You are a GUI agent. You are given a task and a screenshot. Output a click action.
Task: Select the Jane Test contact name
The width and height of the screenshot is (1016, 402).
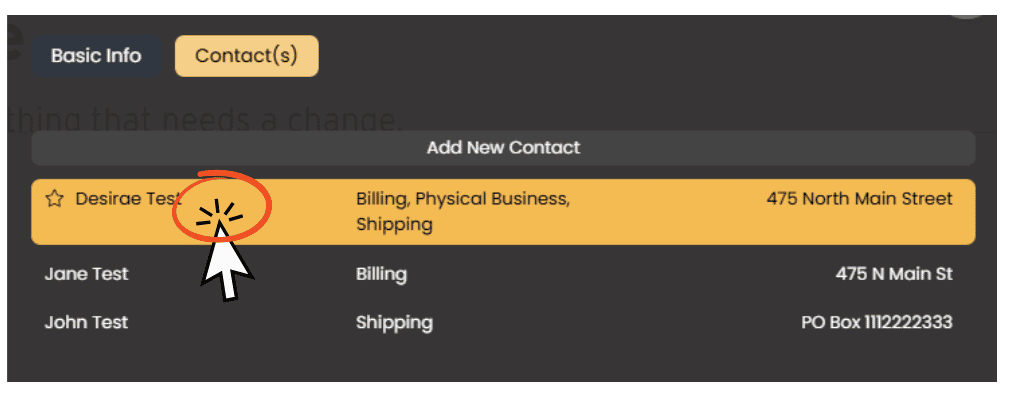pos(86,274)
